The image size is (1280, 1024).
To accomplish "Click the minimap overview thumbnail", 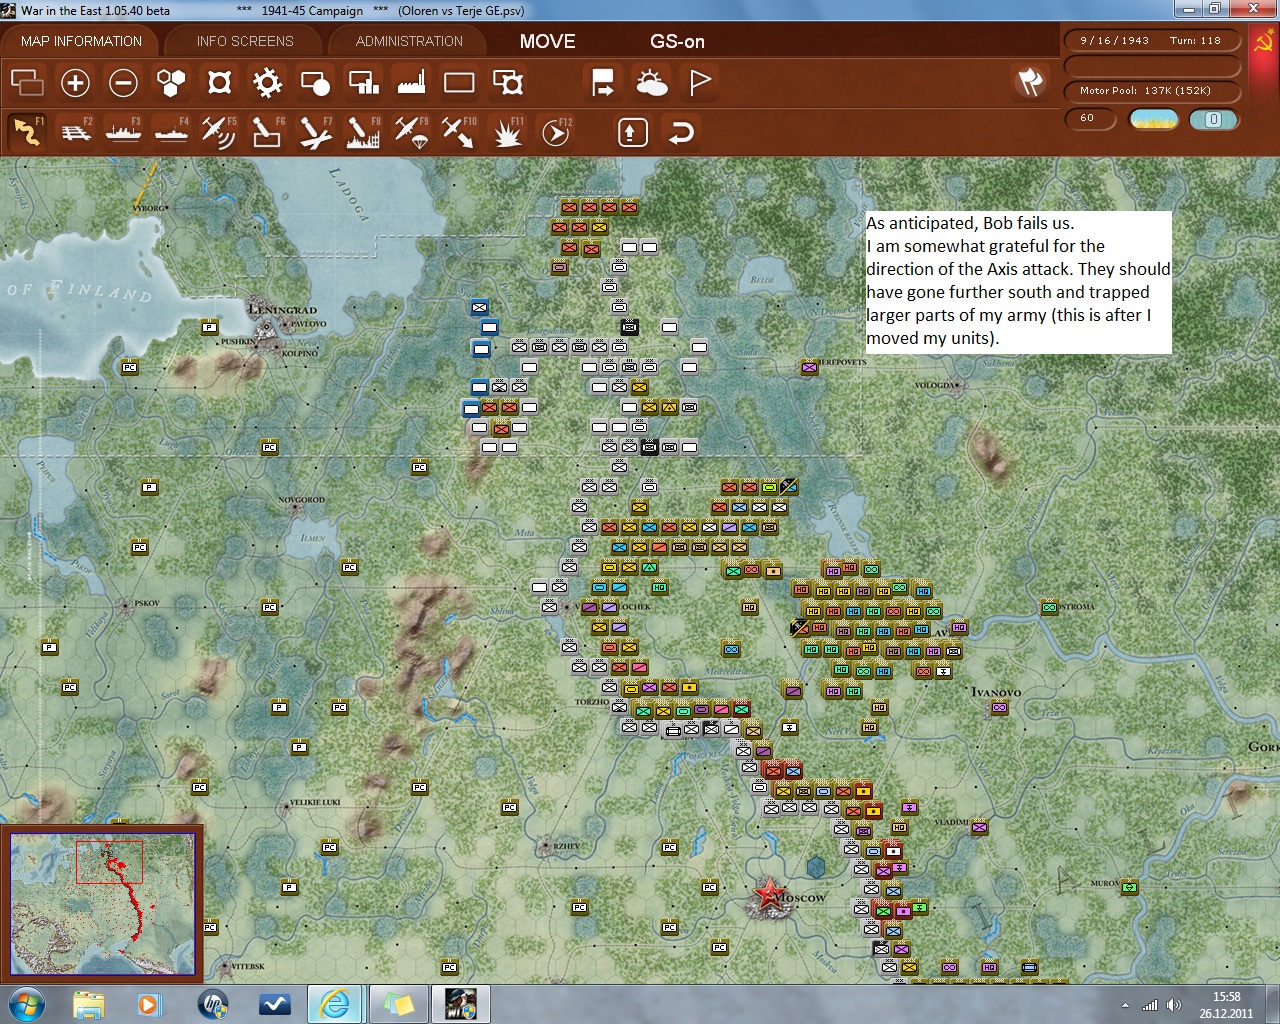I will (x=102, y=903).
